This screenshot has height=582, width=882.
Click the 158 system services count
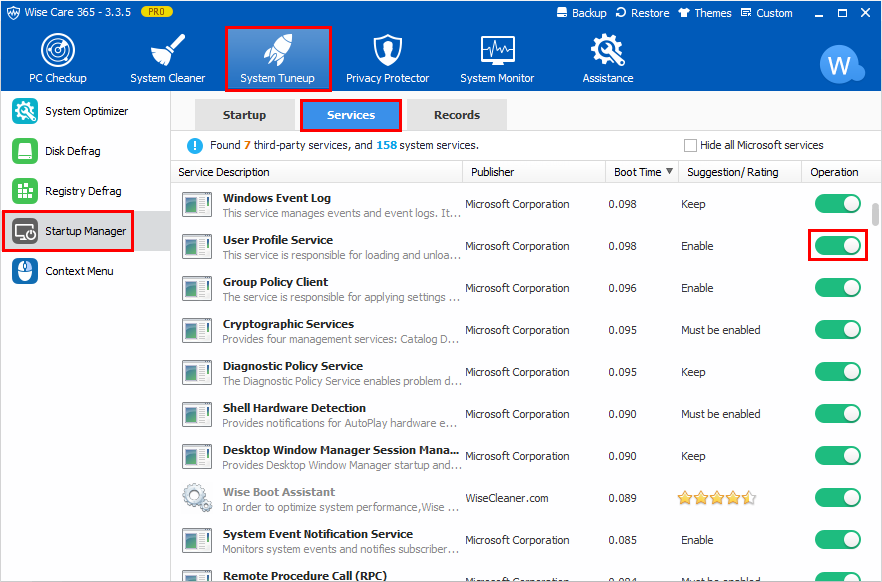pyautogui.click(x=386, y=145)
